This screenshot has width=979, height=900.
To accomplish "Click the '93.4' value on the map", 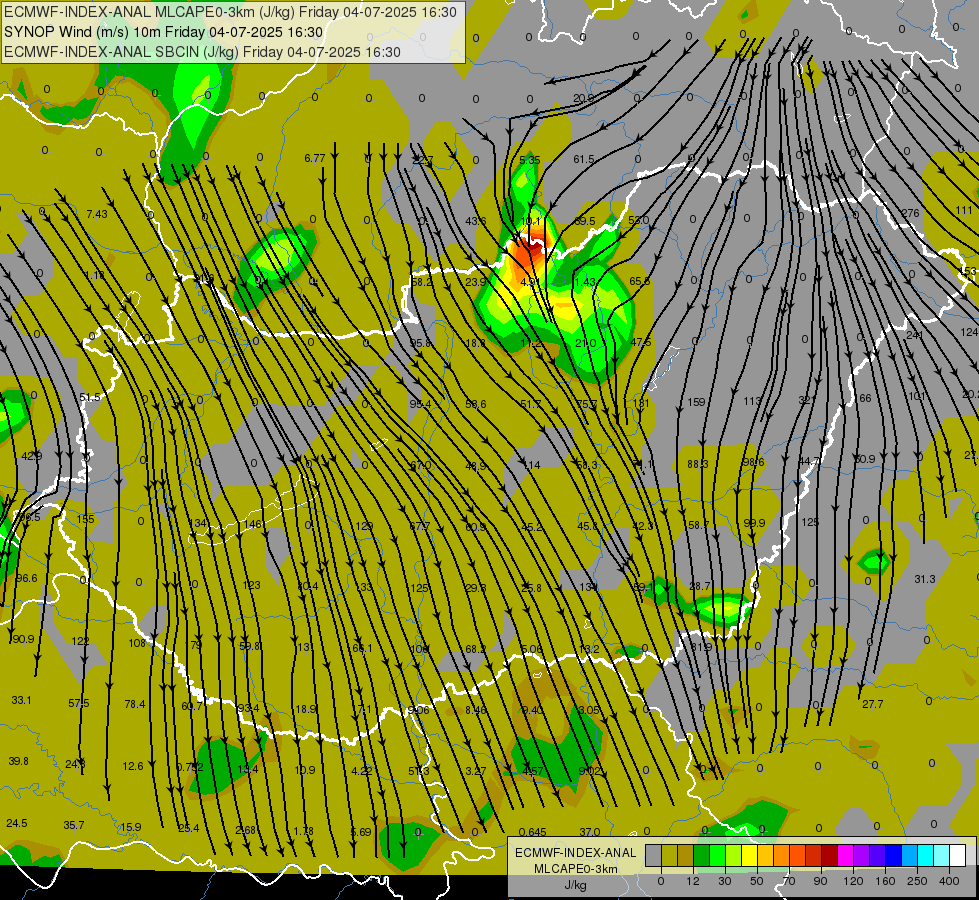I will pyautogui.click(x=248, y=708).
